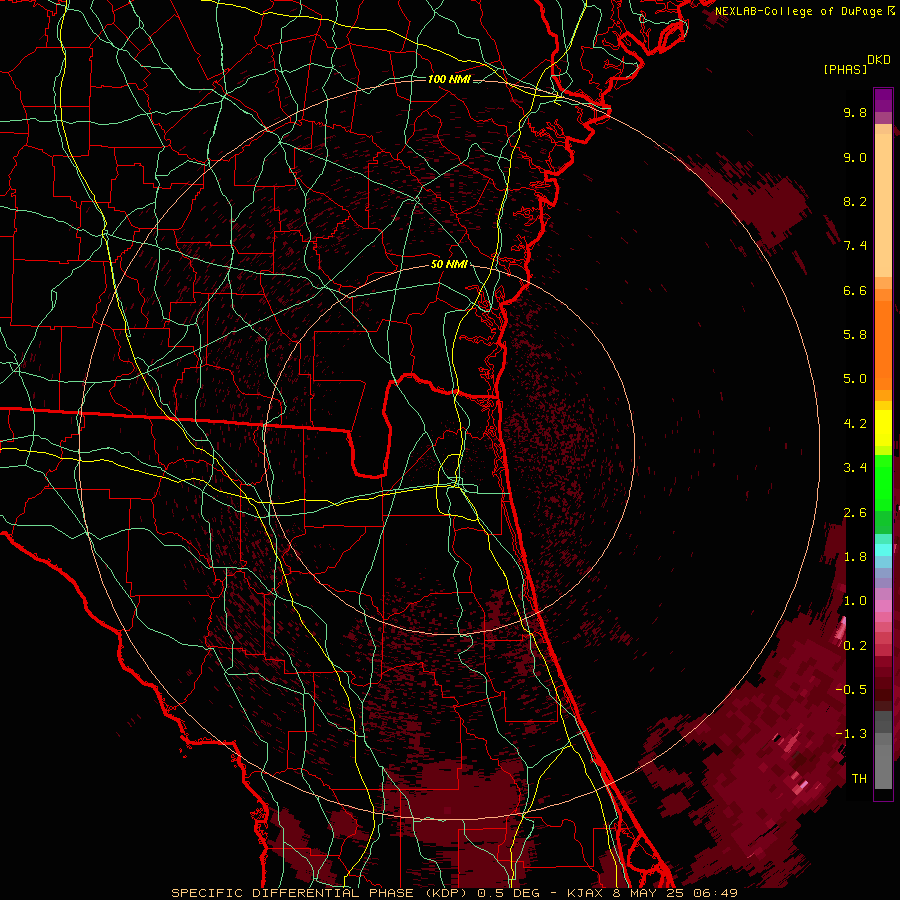Select the 1.8 scale value
Viewport: 900px width, 900px height.
pyautogui.click(x=855, y=557)
